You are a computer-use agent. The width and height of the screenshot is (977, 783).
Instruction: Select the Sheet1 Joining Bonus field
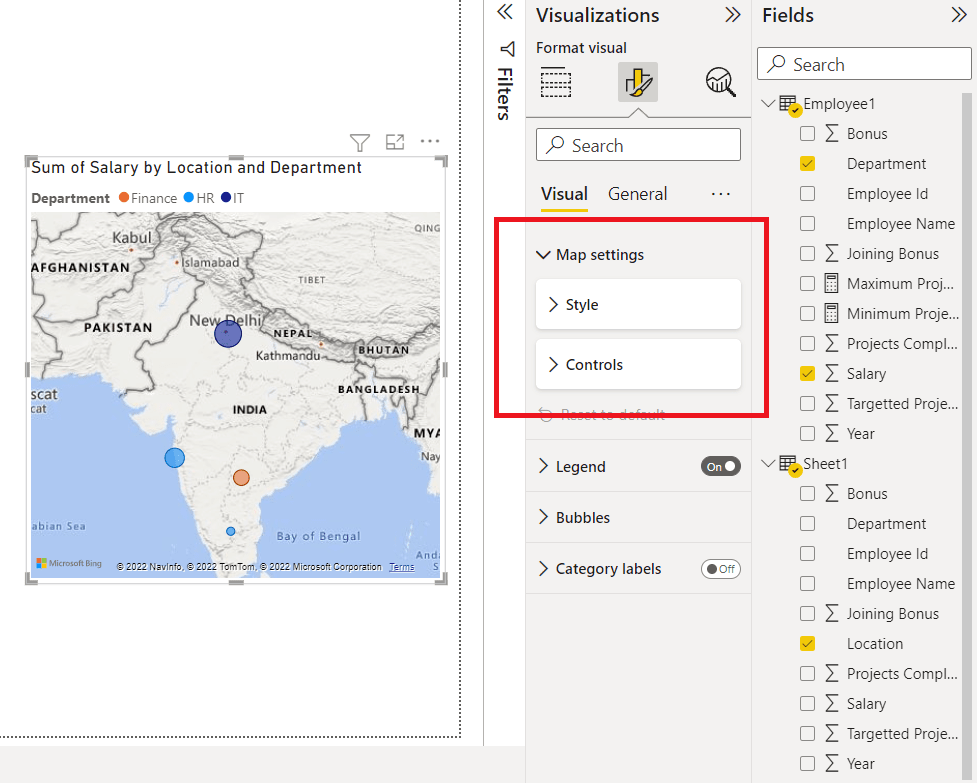coord(892,614)
